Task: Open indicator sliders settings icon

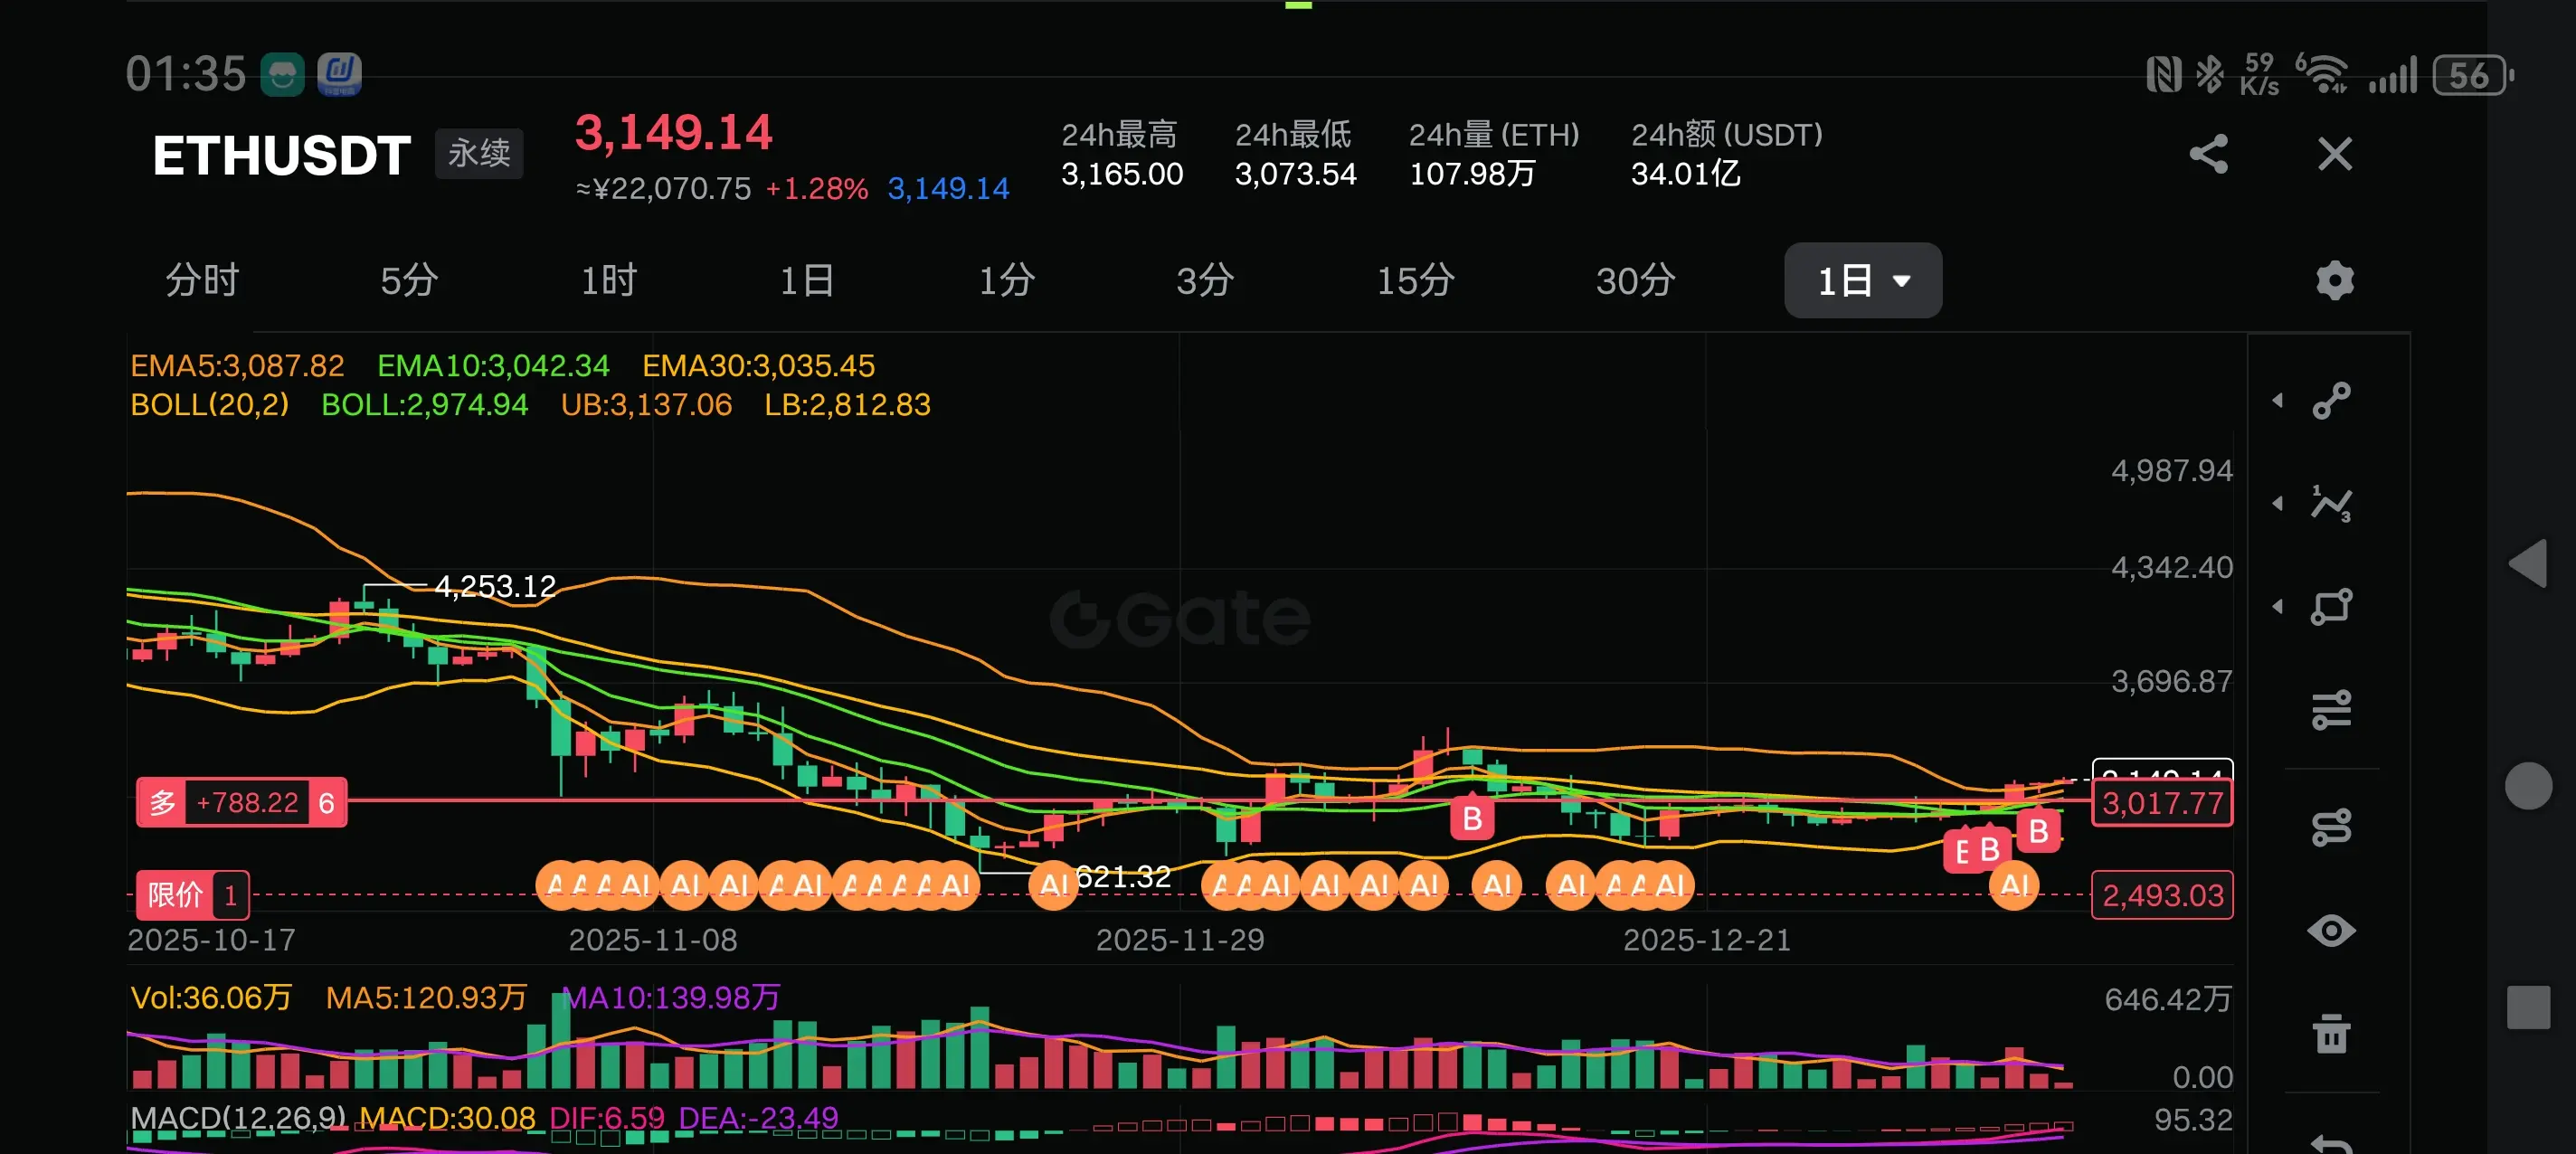Action: [x=2331, y=710]
